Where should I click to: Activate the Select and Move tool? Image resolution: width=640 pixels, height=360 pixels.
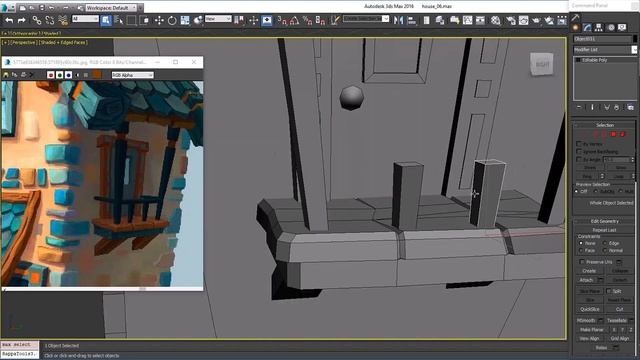tap(159, 20)
